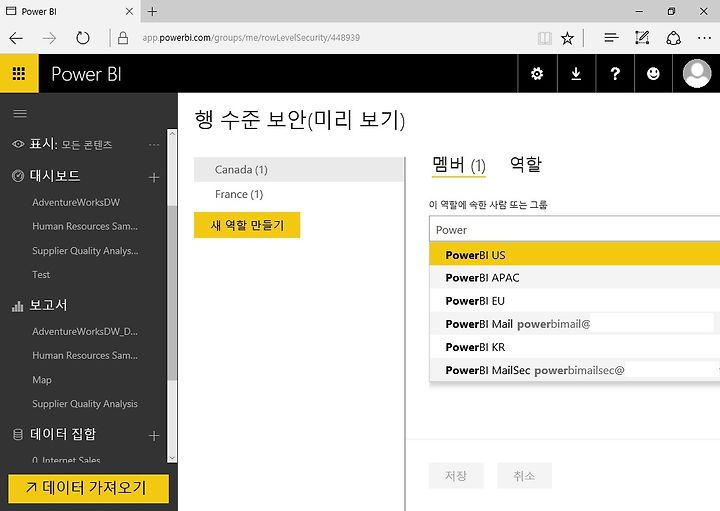Click the 데이터 집합 section heading

(x=62, y=434)
